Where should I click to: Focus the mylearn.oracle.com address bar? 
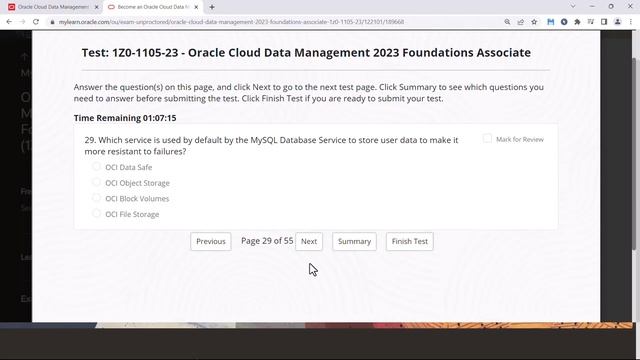[231, 22]
